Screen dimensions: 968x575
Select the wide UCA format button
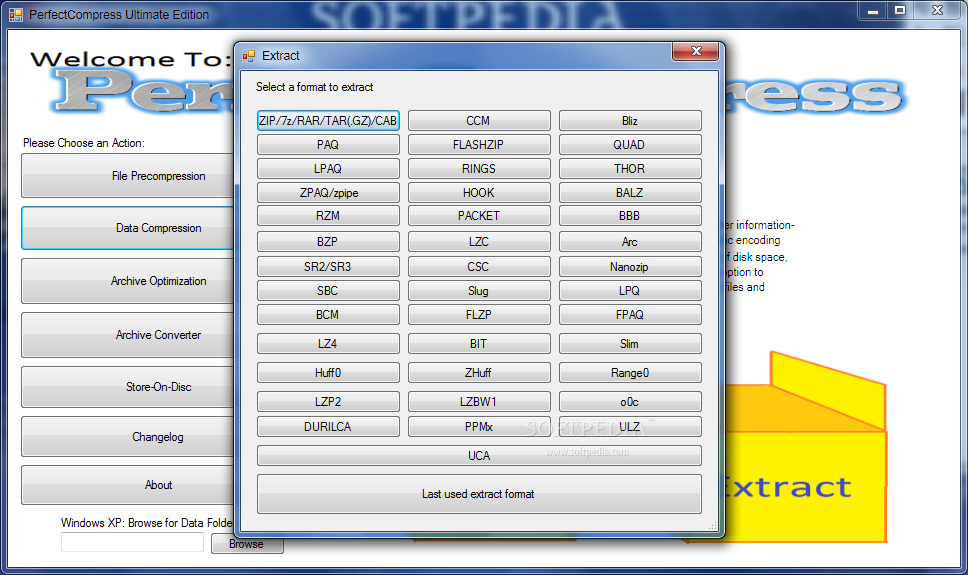point(479,456)
